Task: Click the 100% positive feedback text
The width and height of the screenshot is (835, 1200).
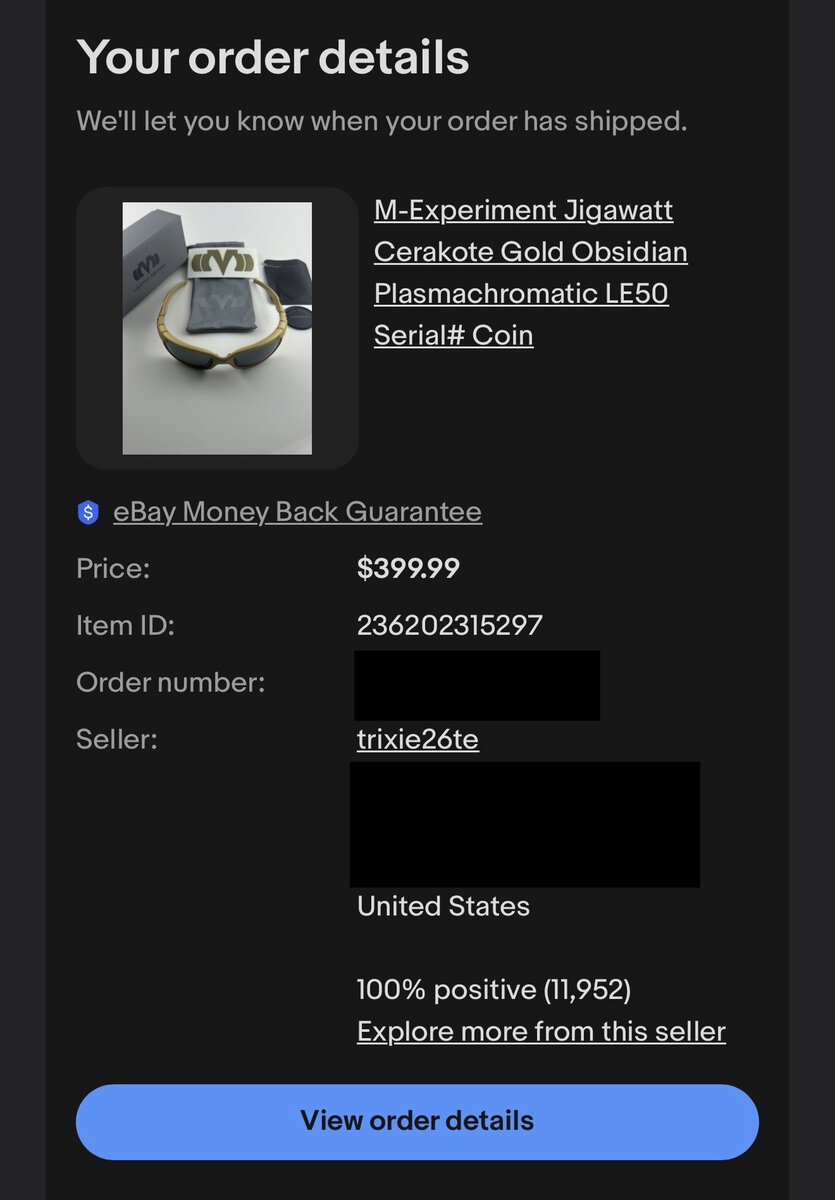Action: point(494,990)
